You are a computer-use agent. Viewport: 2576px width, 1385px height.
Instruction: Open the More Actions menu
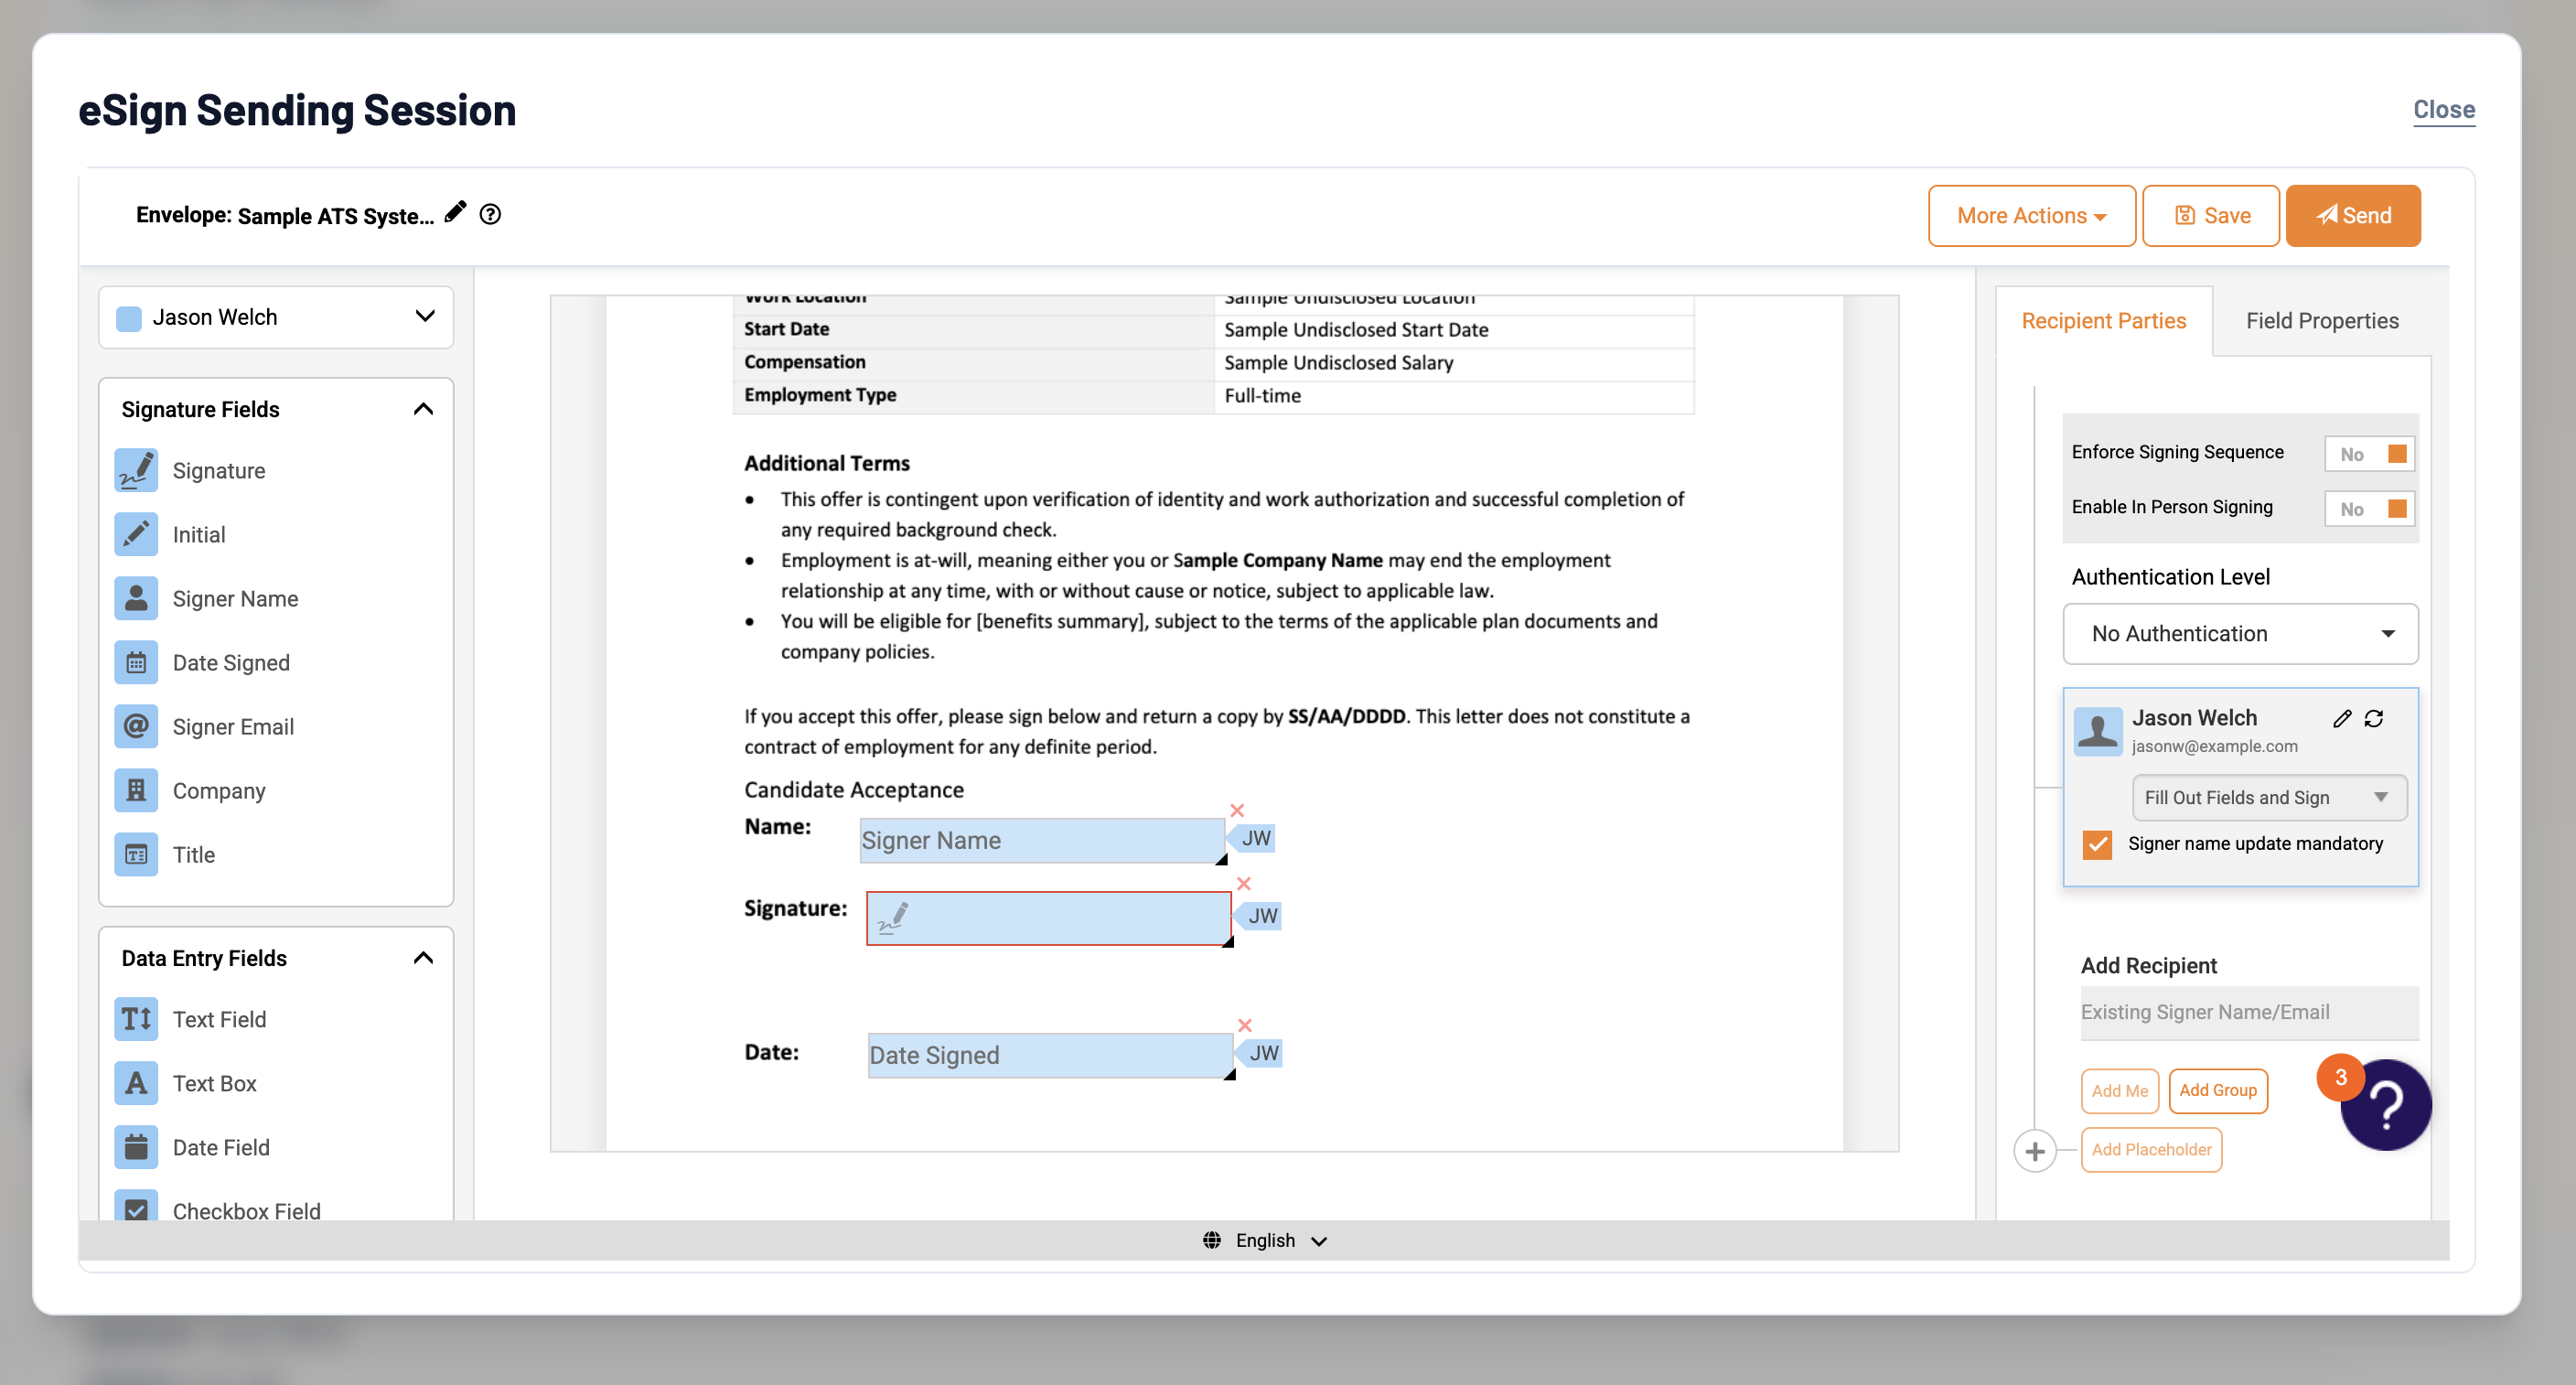coord(2032,215)
